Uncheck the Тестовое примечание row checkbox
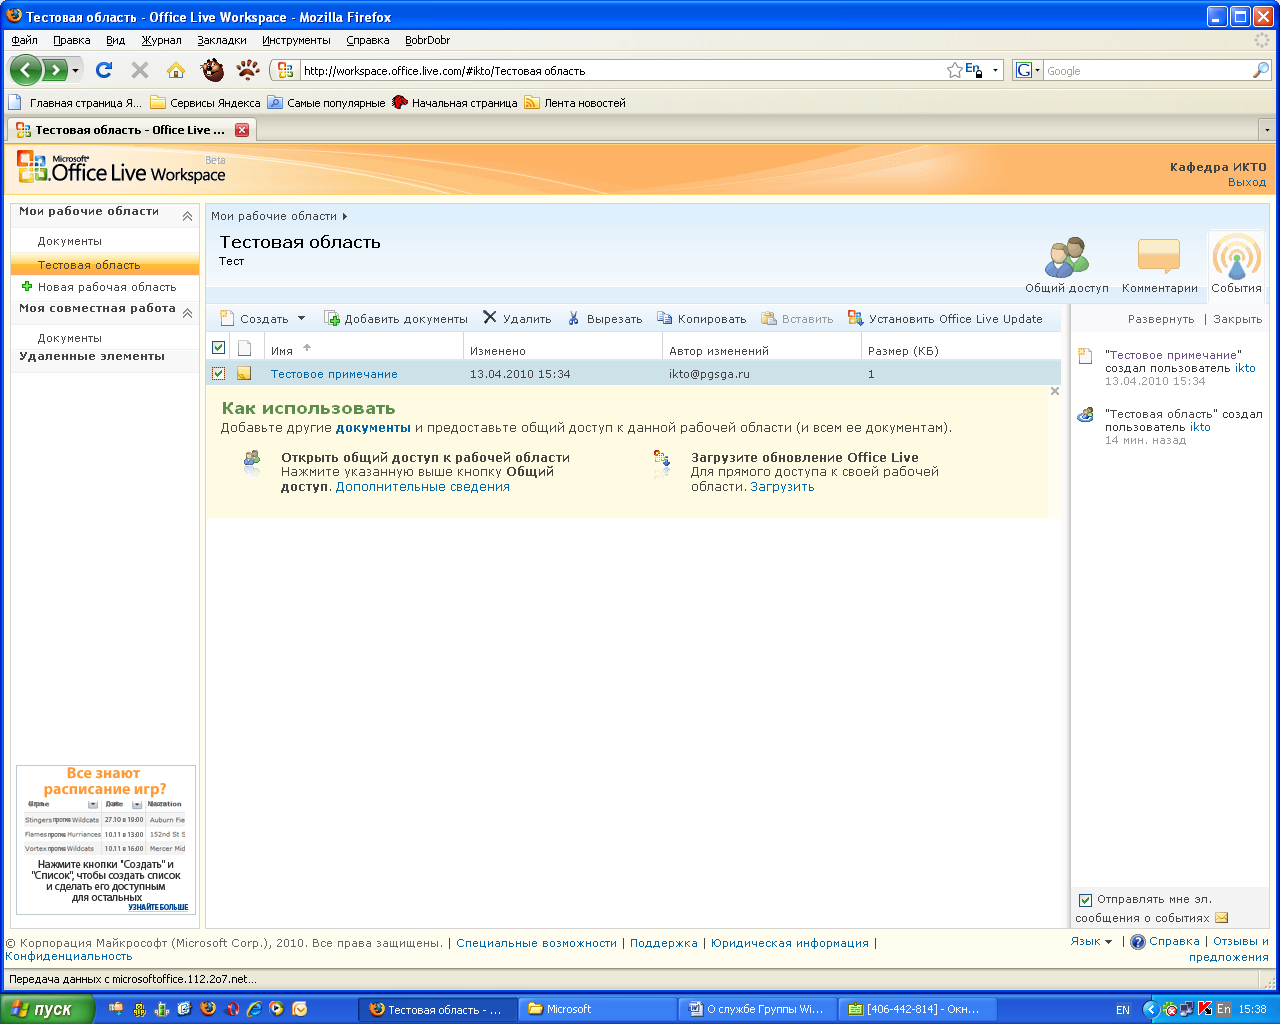Viewport: 1280px width, 1024px height. 218,374
